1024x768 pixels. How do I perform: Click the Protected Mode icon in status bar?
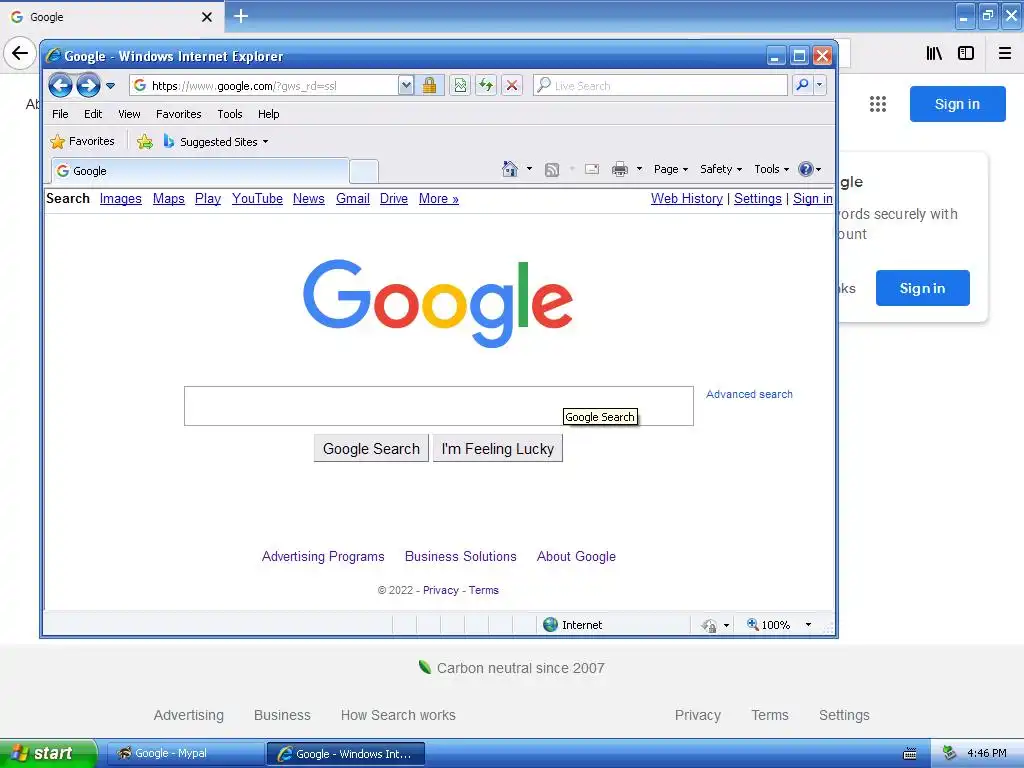pos(709,626)
